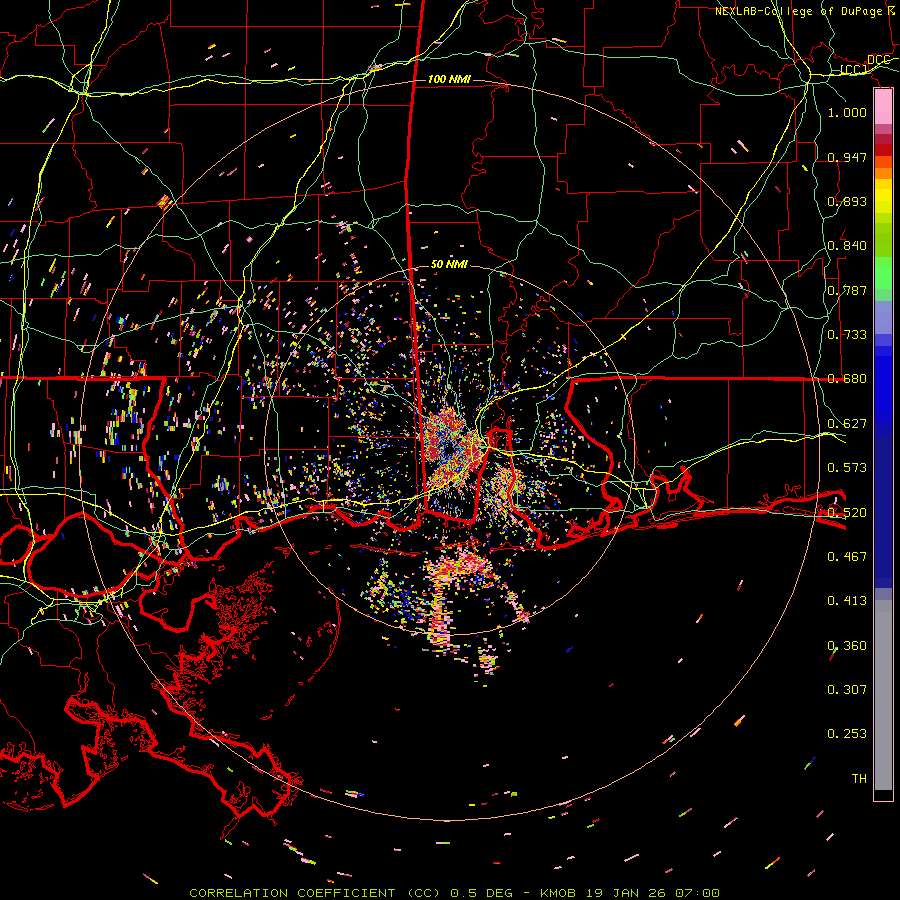Click the bright green segment of color bar
The height and width of the screenshot is (900, 900).
(883, 273)
